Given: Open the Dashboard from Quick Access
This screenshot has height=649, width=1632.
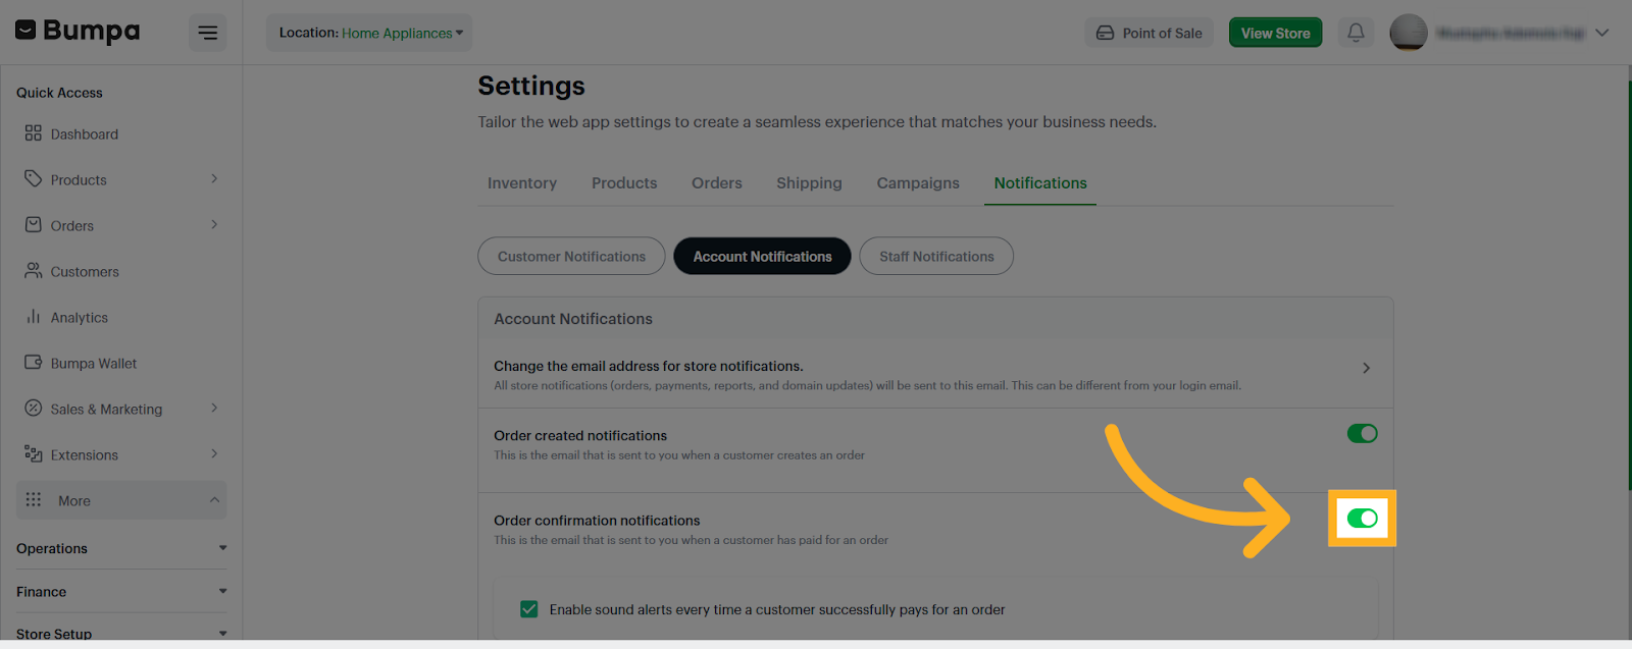Looking at the screenshot, I should click(85, 133).
